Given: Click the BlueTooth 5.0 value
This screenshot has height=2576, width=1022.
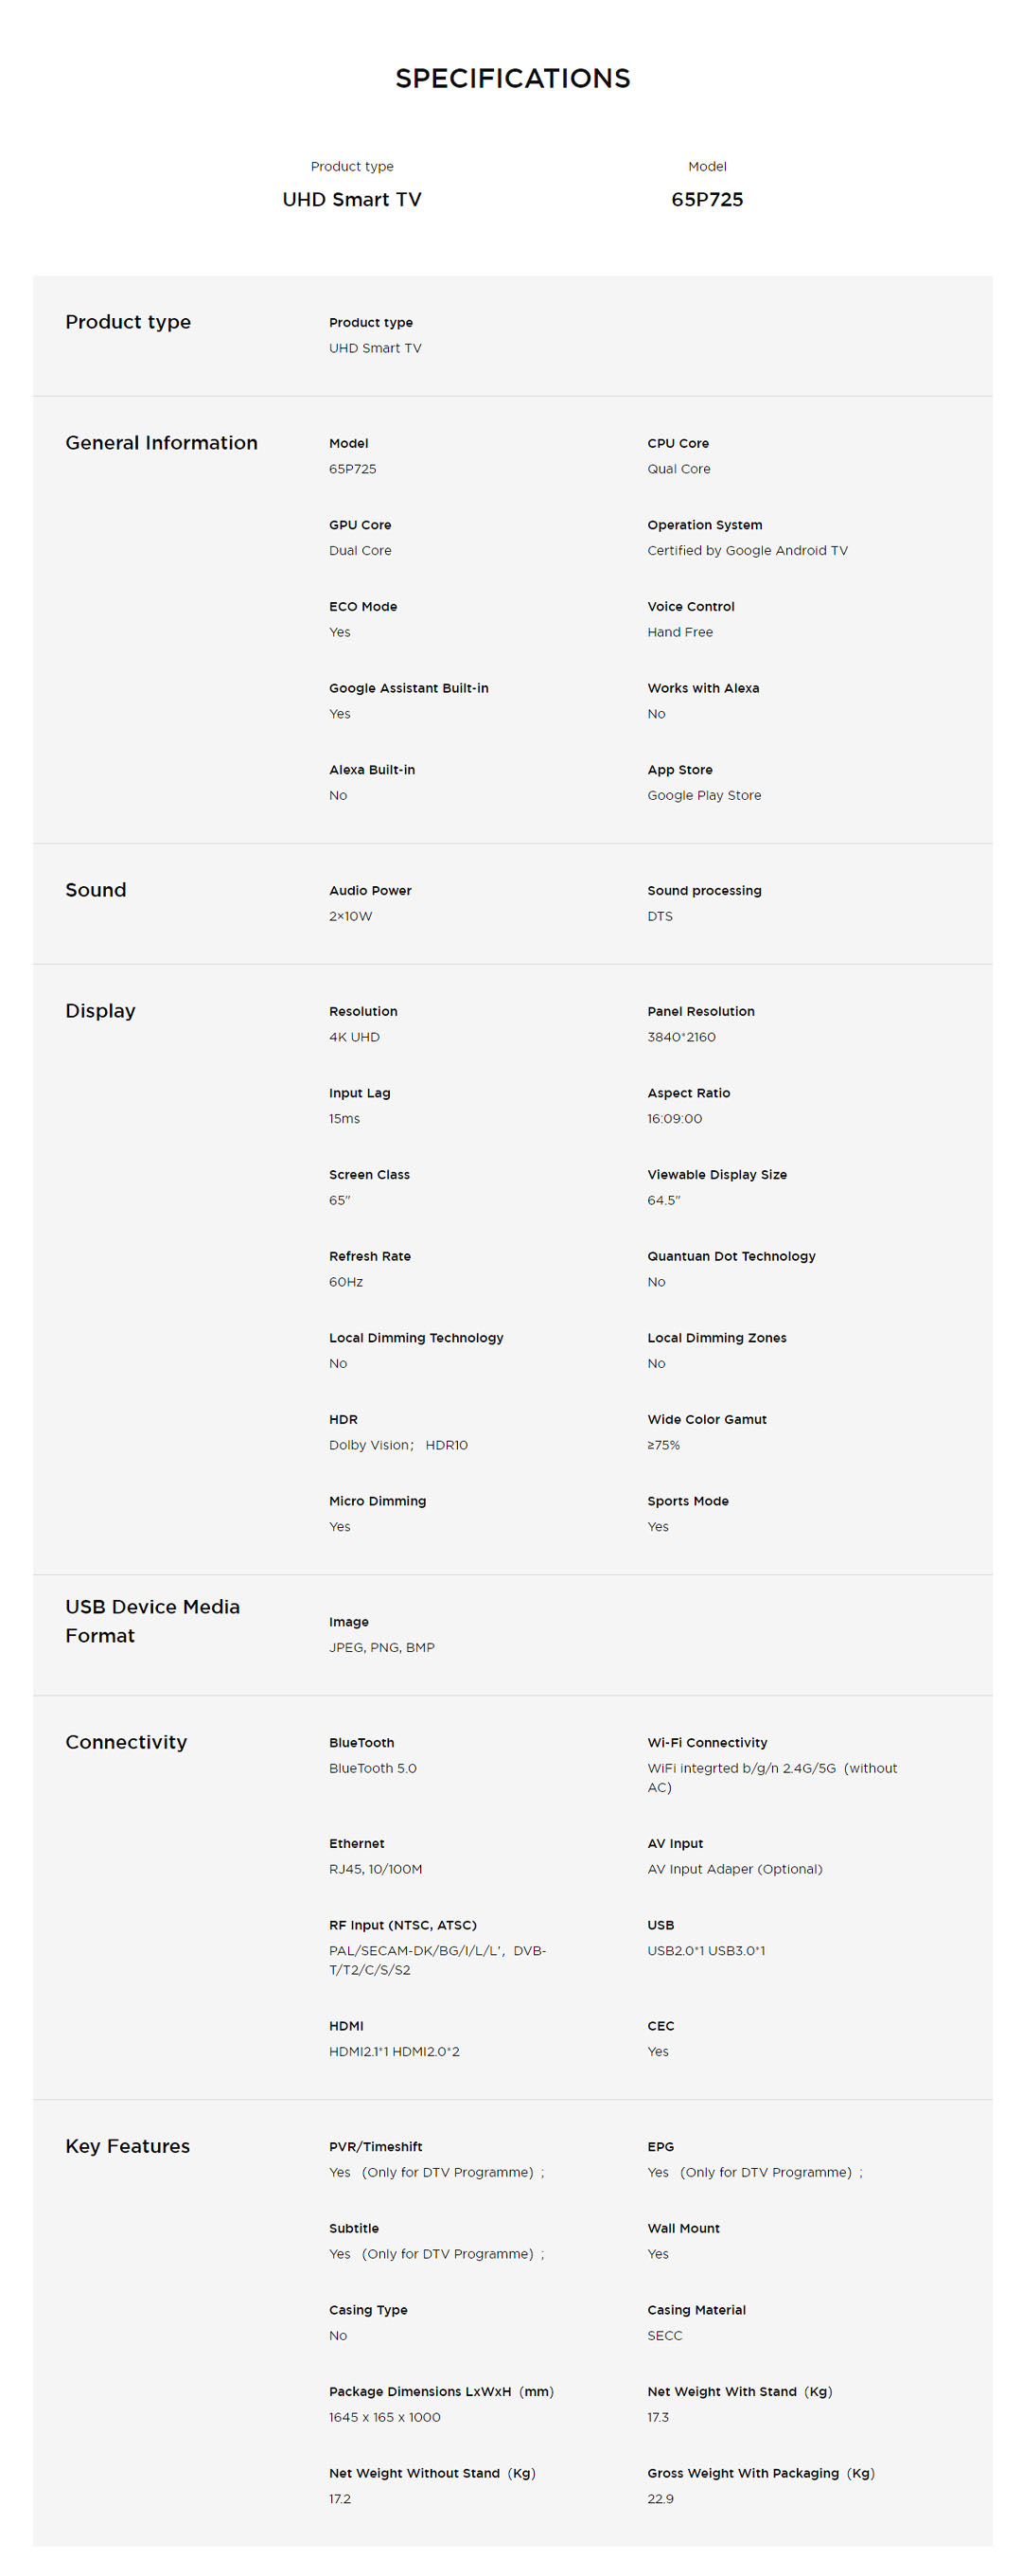Looking at the screenshot, I should (372, 1768).
